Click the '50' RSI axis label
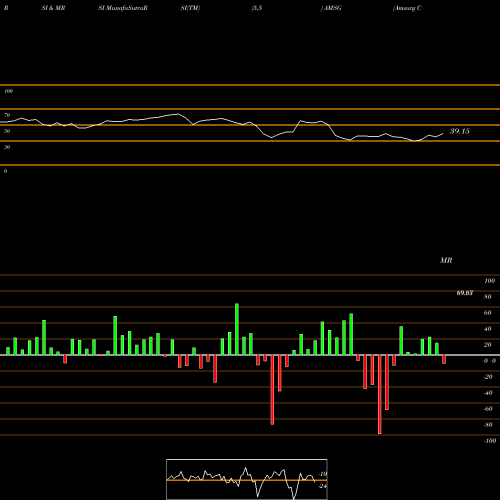The image size is (500, 500). coord(7,131)
